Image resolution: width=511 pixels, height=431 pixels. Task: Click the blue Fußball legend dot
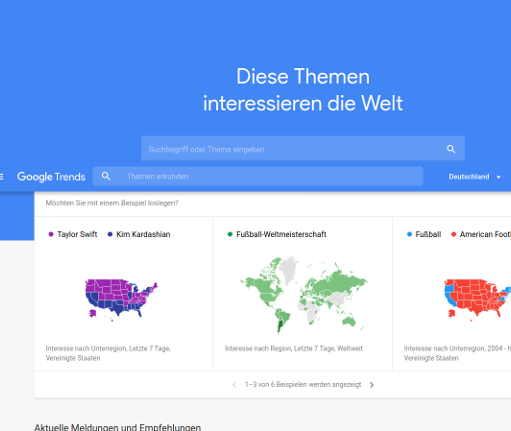409,234
